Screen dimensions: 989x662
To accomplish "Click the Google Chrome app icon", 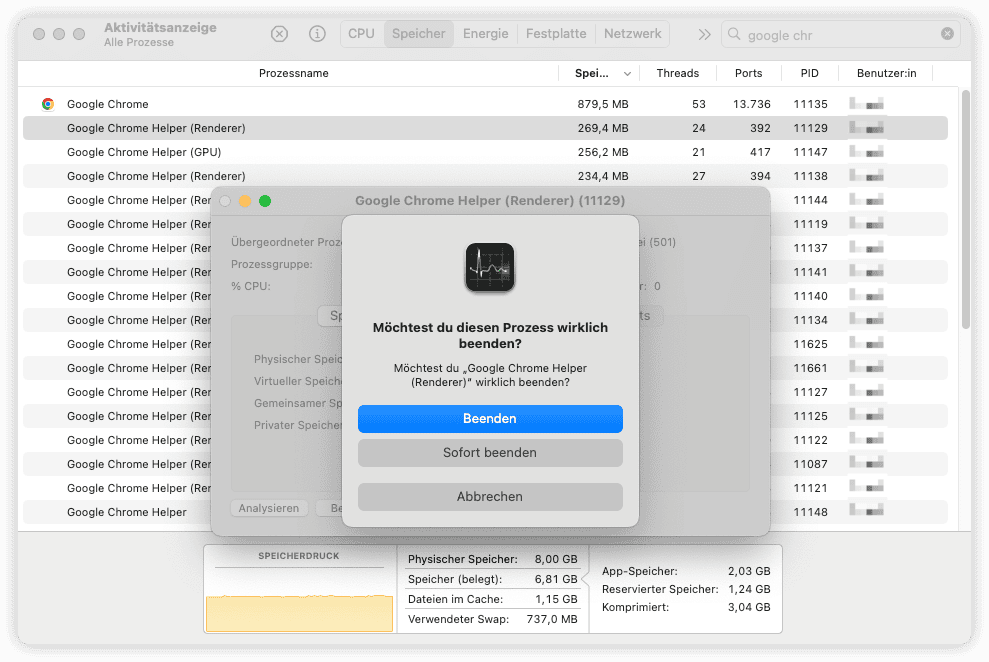I will pyautogui.click(x=48, y=104).
